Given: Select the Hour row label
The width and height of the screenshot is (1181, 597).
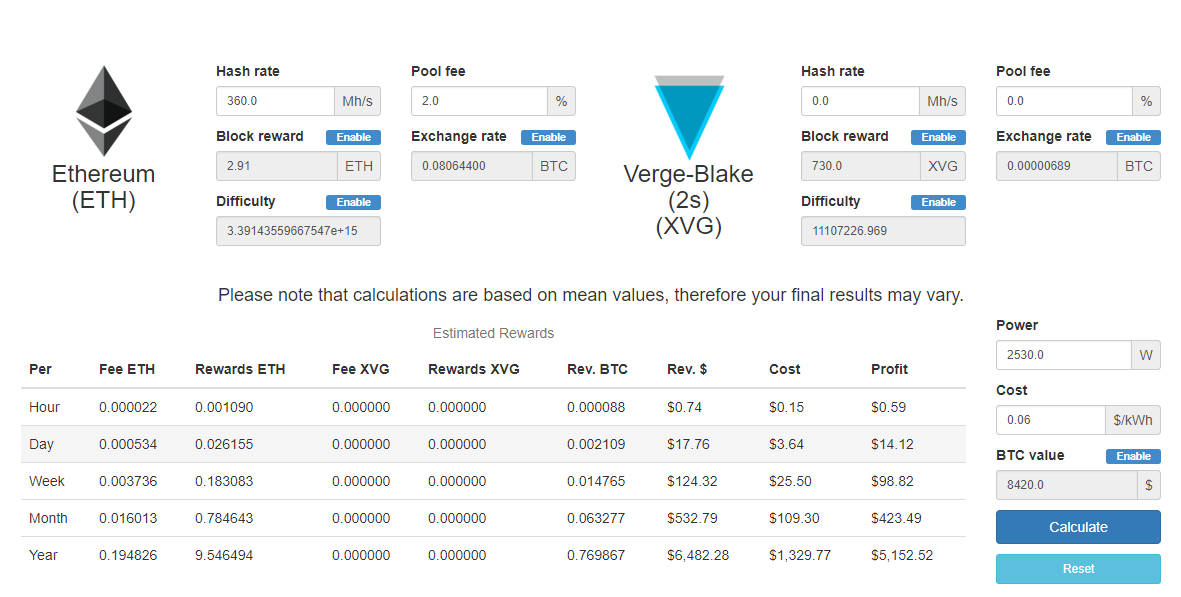Looking at the screenshot, I should tap(44, 407).
